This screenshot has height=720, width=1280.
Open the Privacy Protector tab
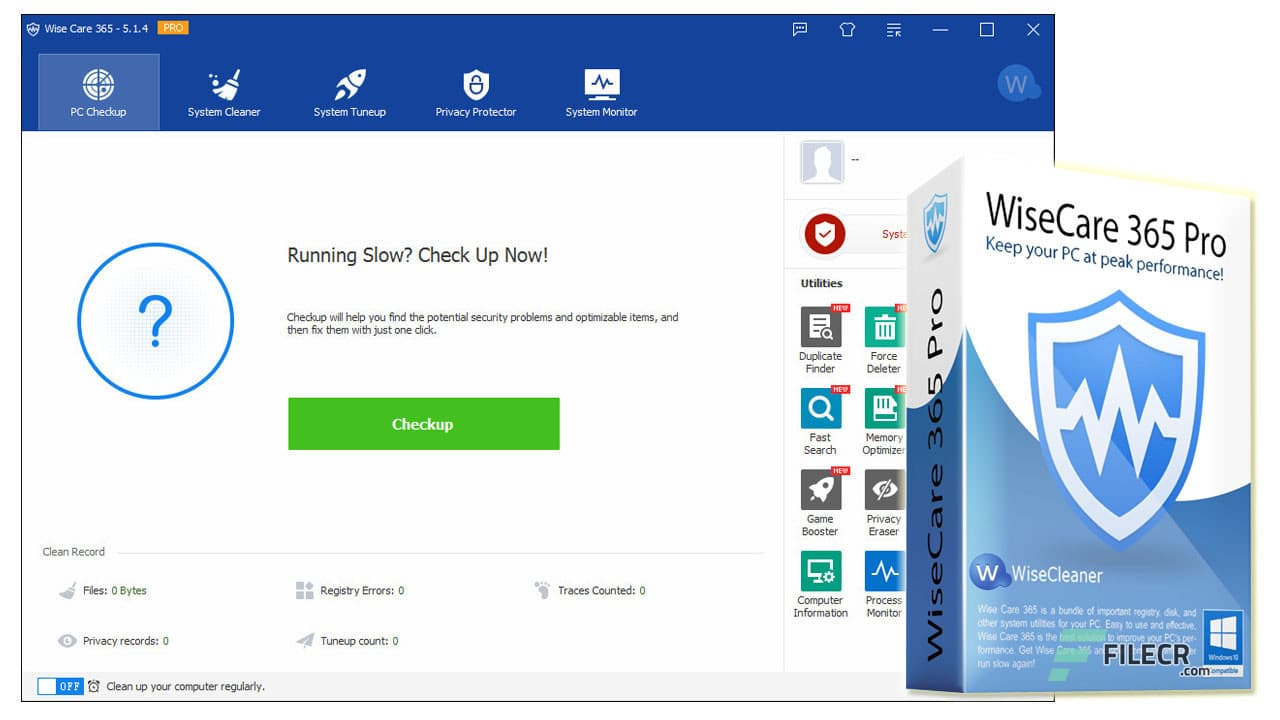475,91
